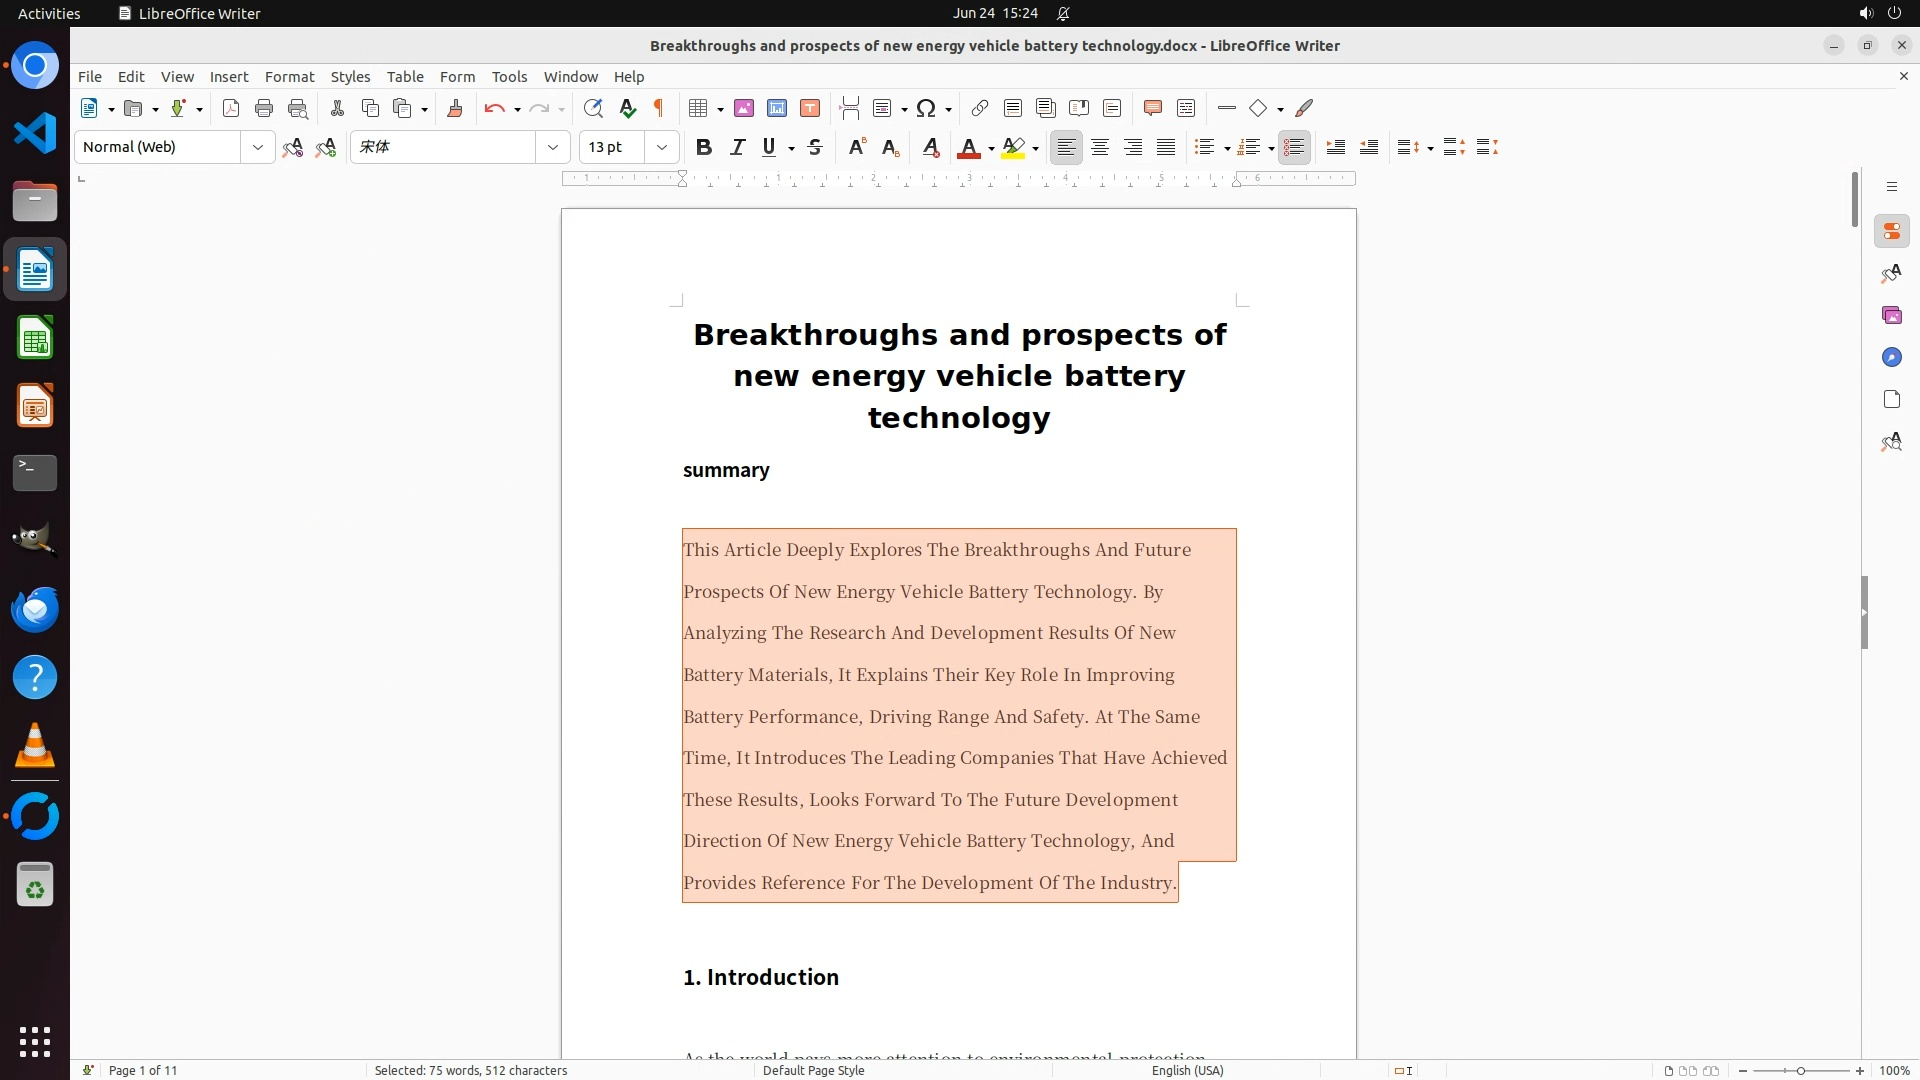Insert special character omega icon
The height and width of the screenshot is (1080, 1920).
click(926, 108)
